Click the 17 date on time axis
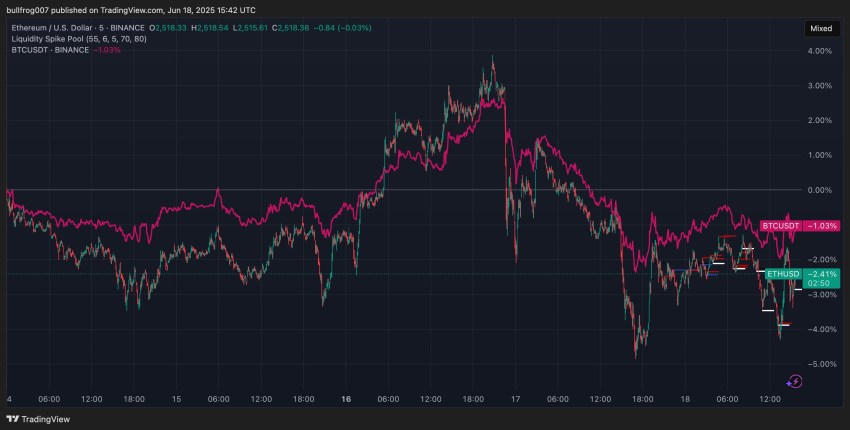Viewport: 850px width, 430px height. (513, 398)
